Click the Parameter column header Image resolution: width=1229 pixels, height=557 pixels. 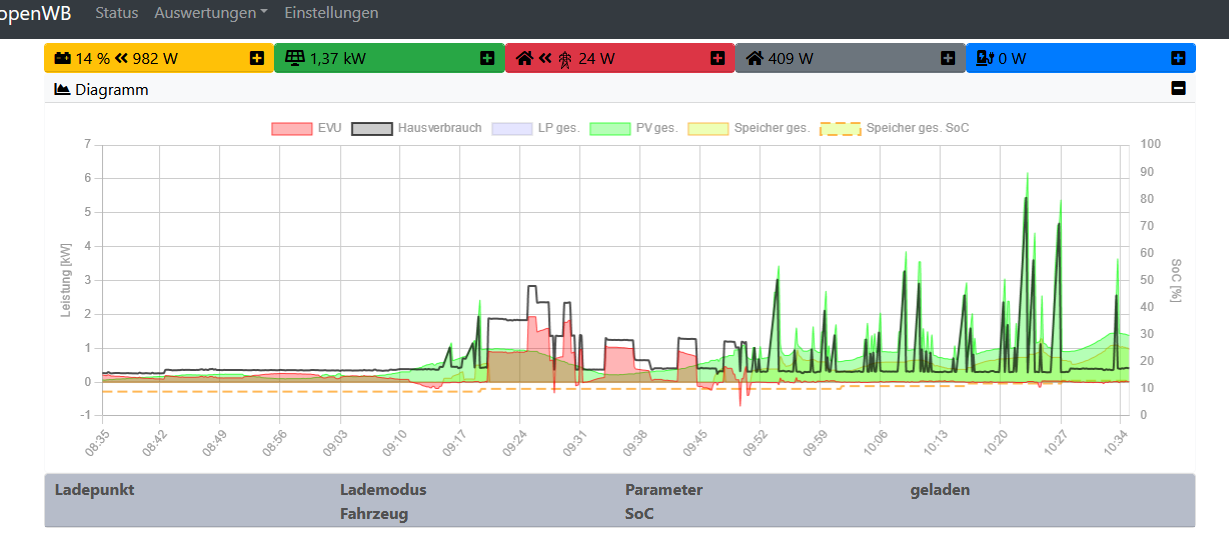pos(664,489)
